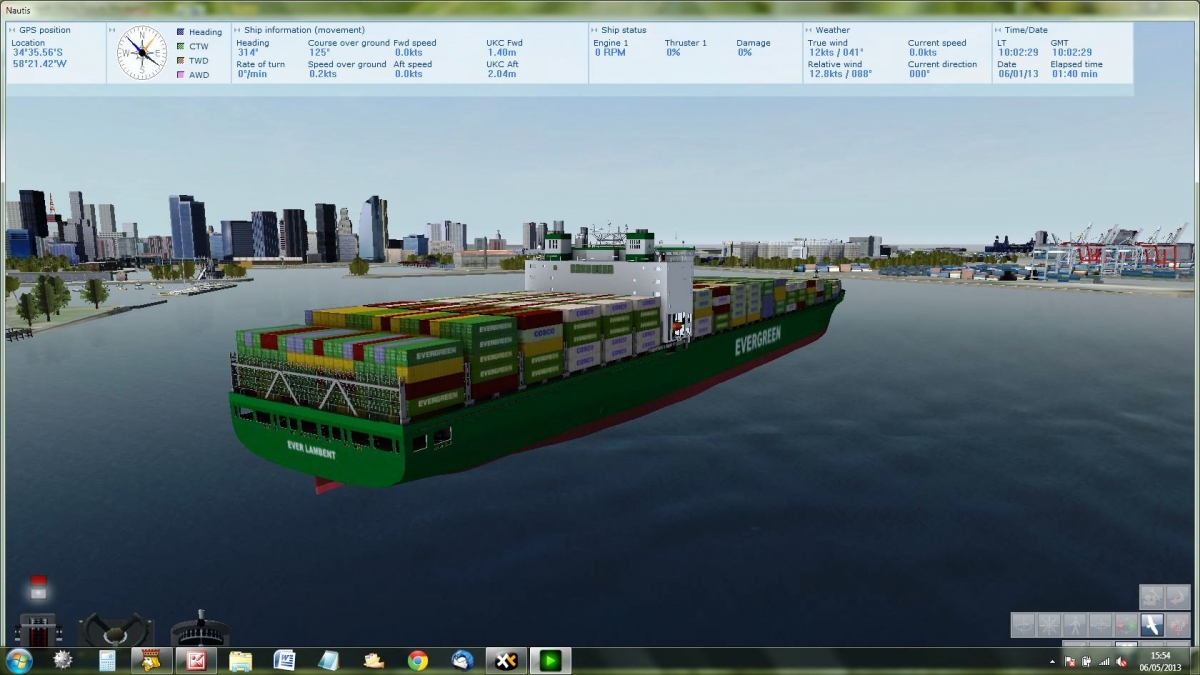Click the UKC Fwd value 1.40m

click(x=502, y=53)
